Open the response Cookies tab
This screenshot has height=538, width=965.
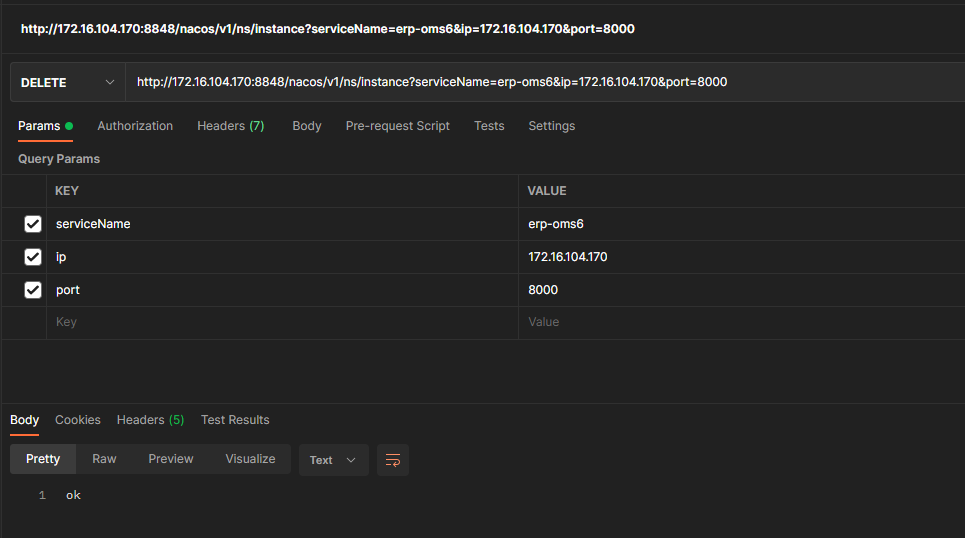[78, 420]
